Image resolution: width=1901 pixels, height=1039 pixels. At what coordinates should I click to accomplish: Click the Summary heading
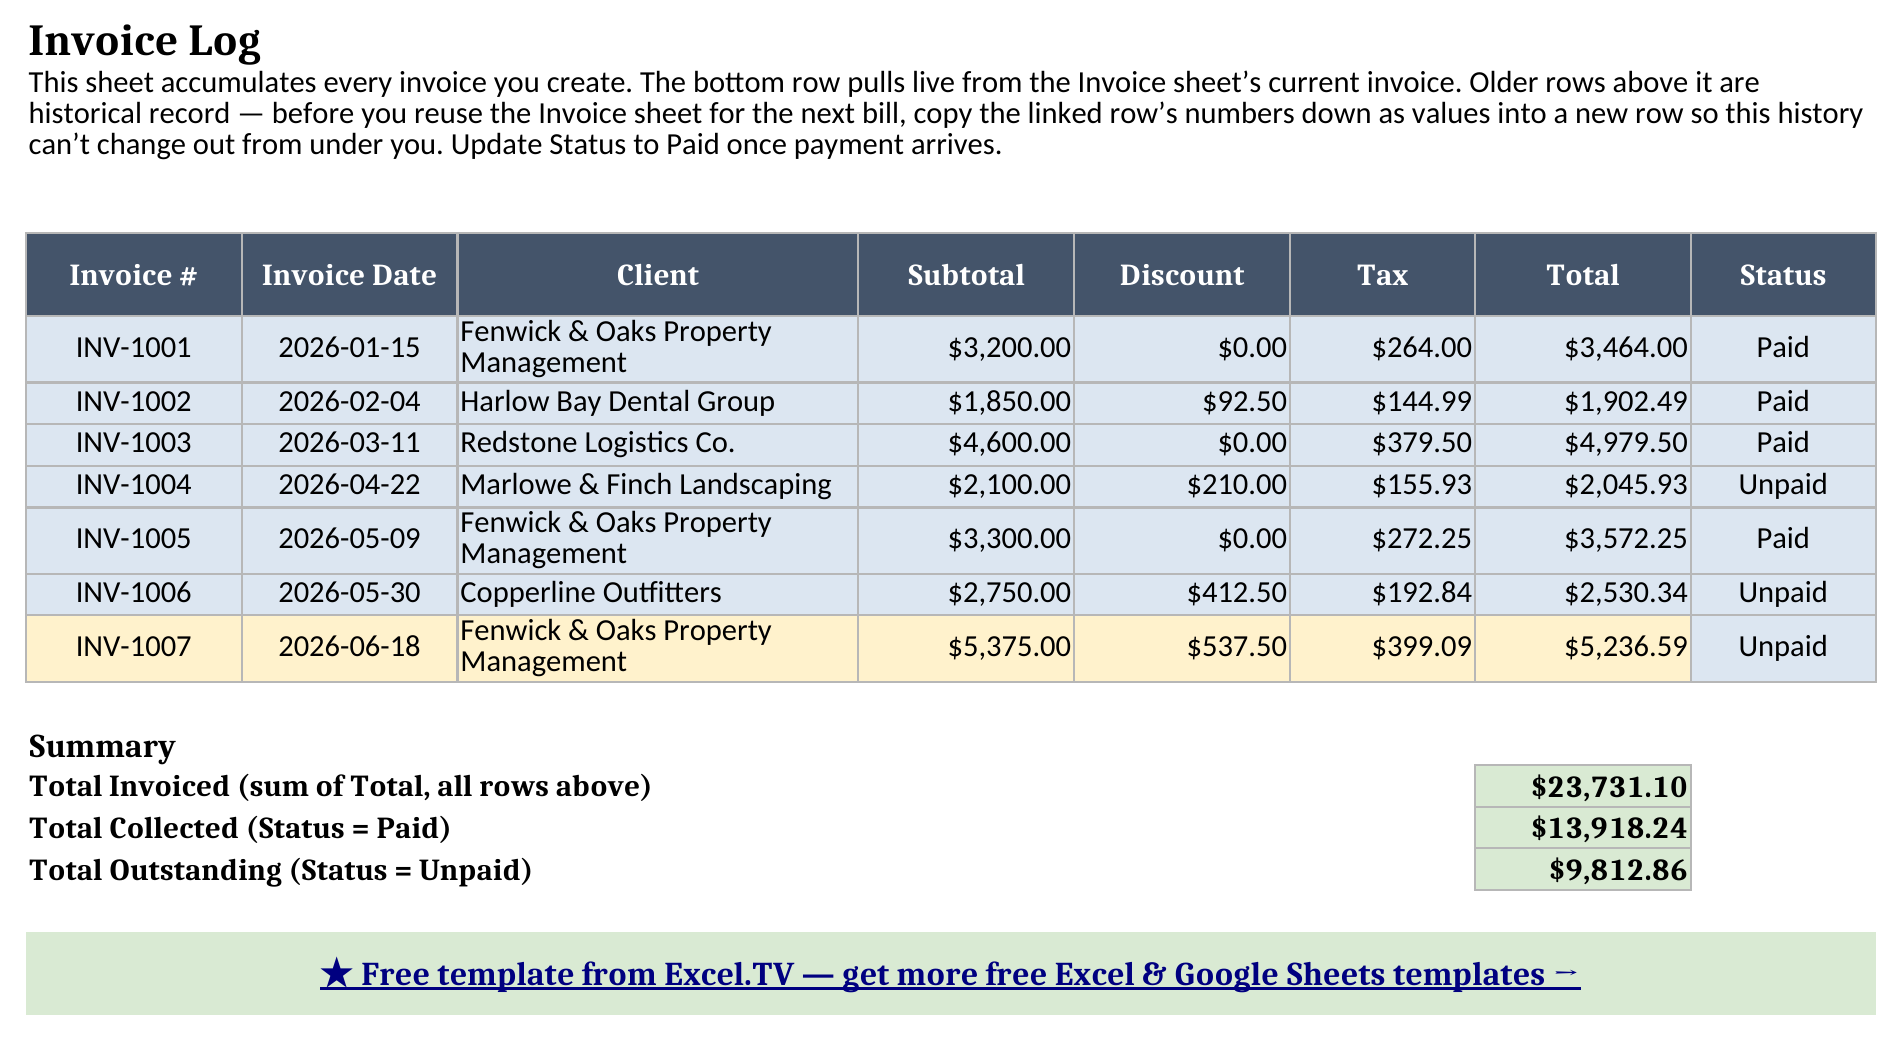tap(102, 747)
